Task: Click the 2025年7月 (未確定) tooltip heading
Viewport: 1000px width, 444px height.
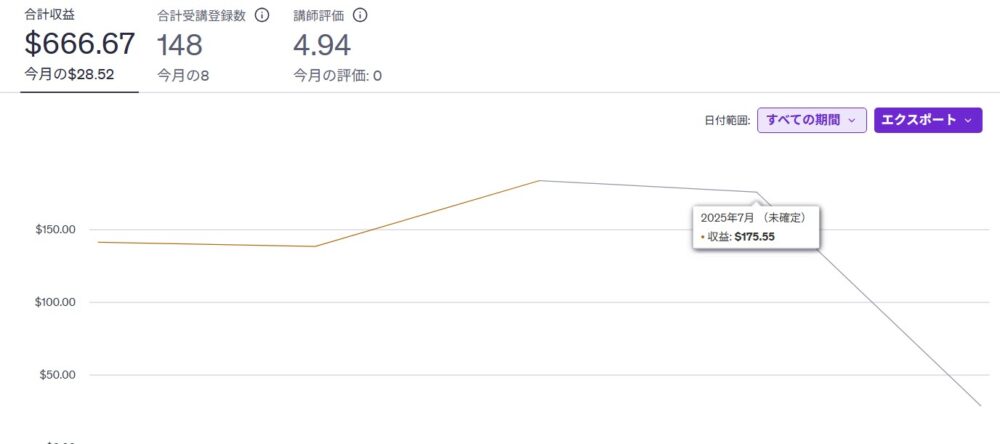Action: tap(753, 218)
